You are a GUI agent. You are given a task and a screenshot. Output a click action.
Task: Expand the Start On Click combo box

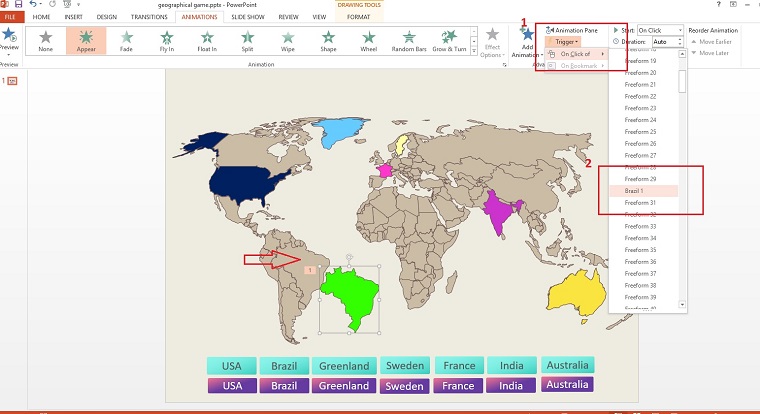661,30
